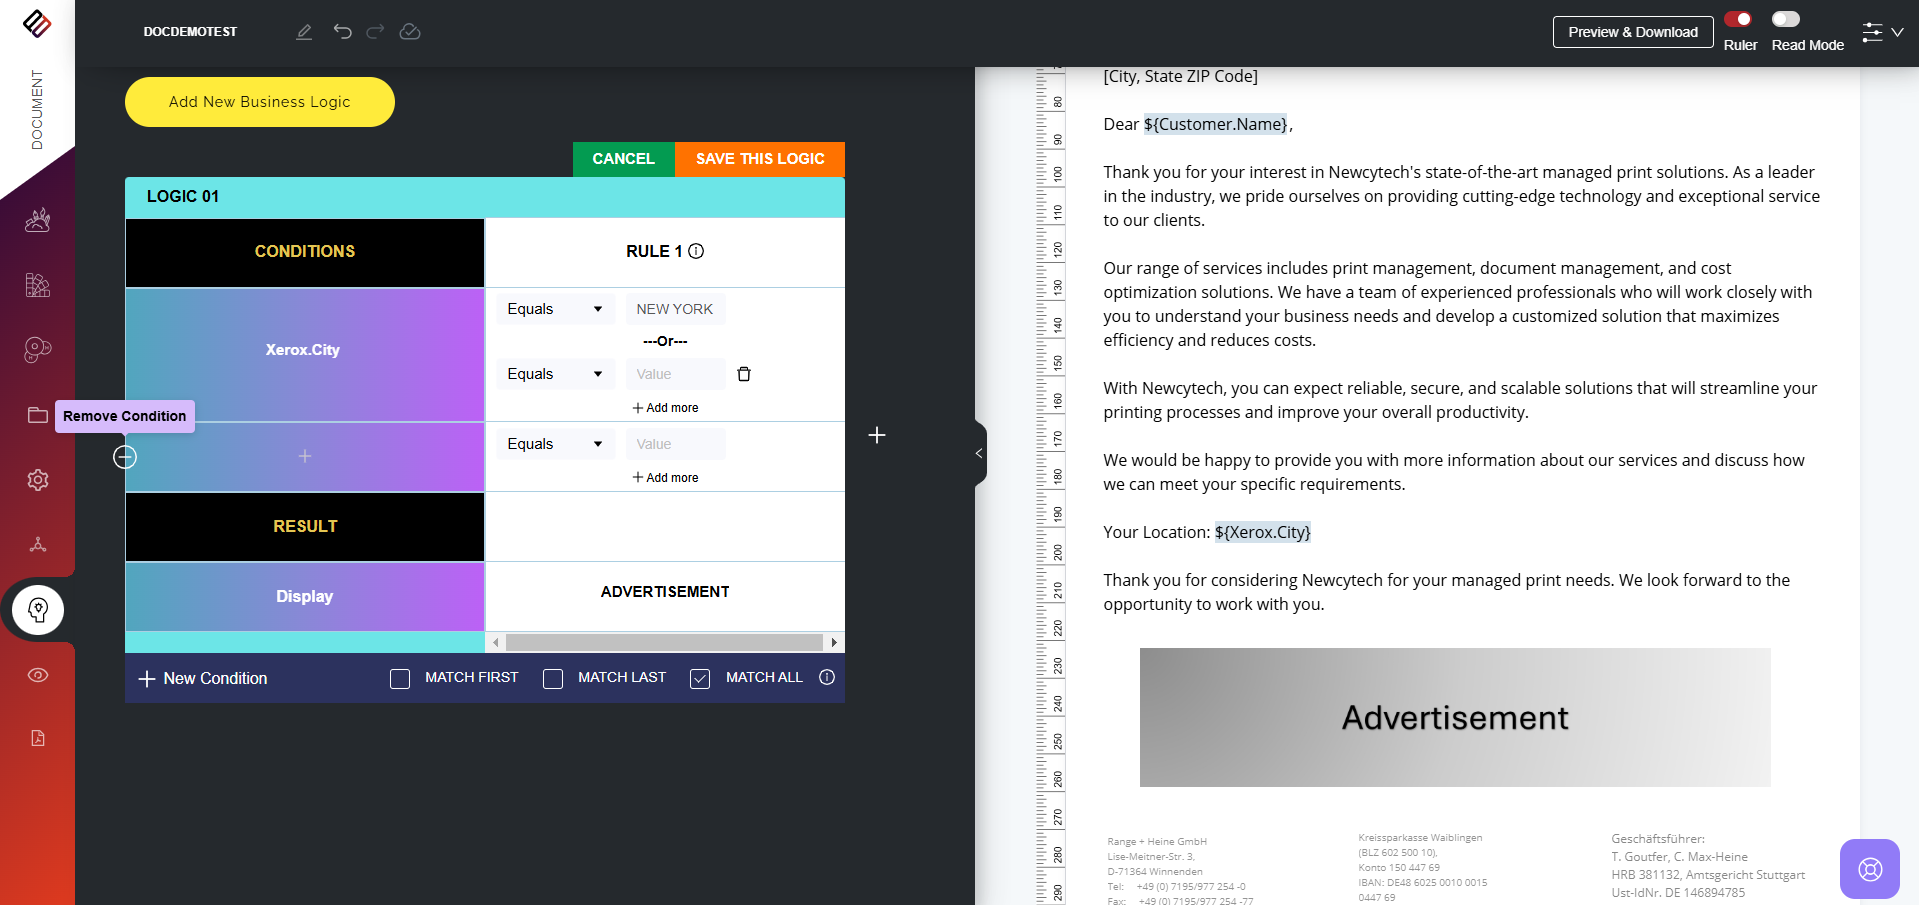Click the cloud save status icon
Image resolution: width=1919 pixels, height=905 pixels.
point(410,32)
